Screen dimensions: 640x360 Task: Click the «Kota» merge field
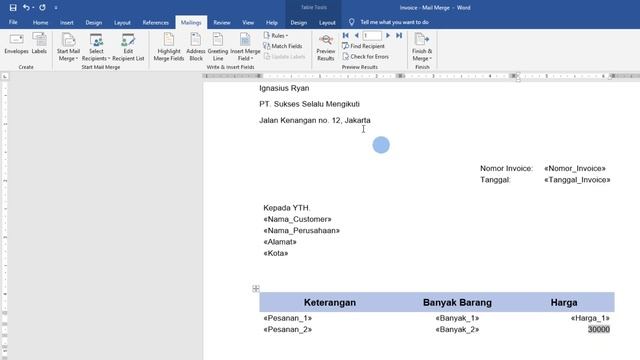[276, 253]
